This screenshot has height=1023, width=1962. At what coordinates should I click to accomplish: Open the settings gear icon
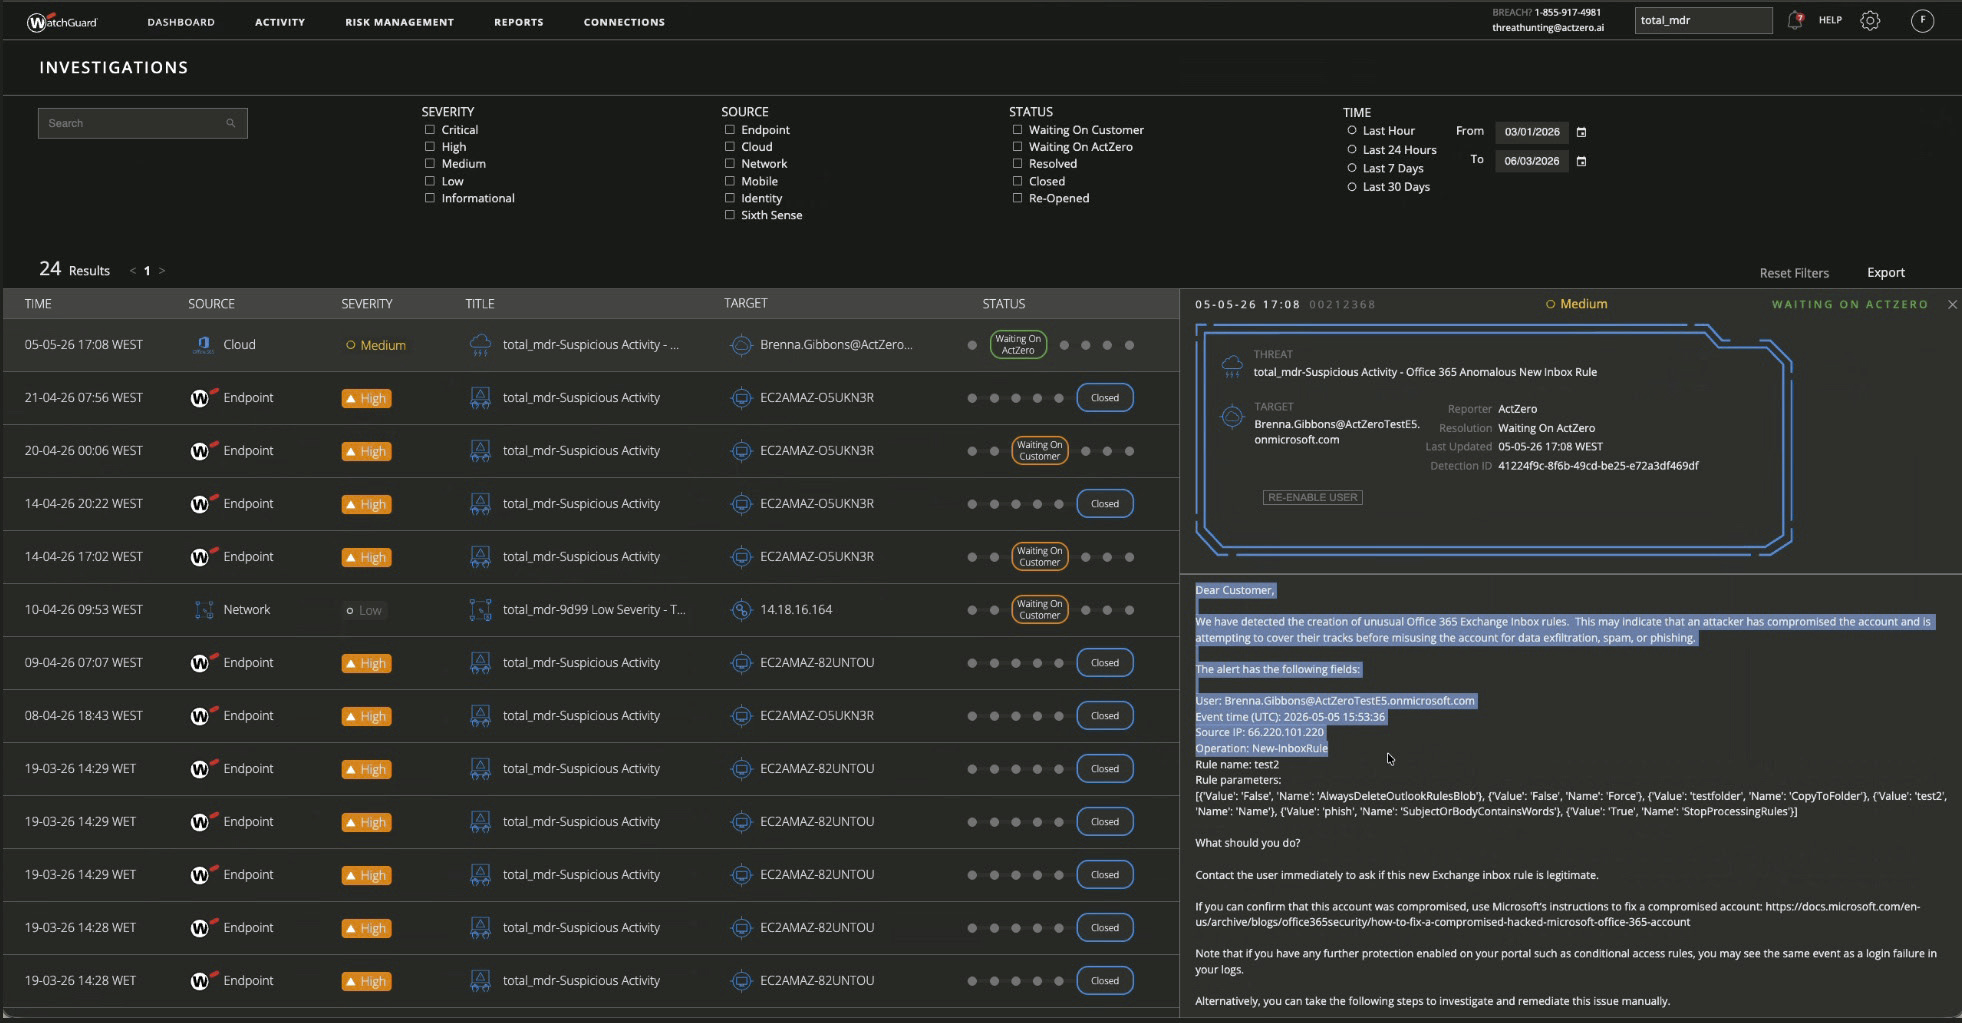tap(1870, 20)
